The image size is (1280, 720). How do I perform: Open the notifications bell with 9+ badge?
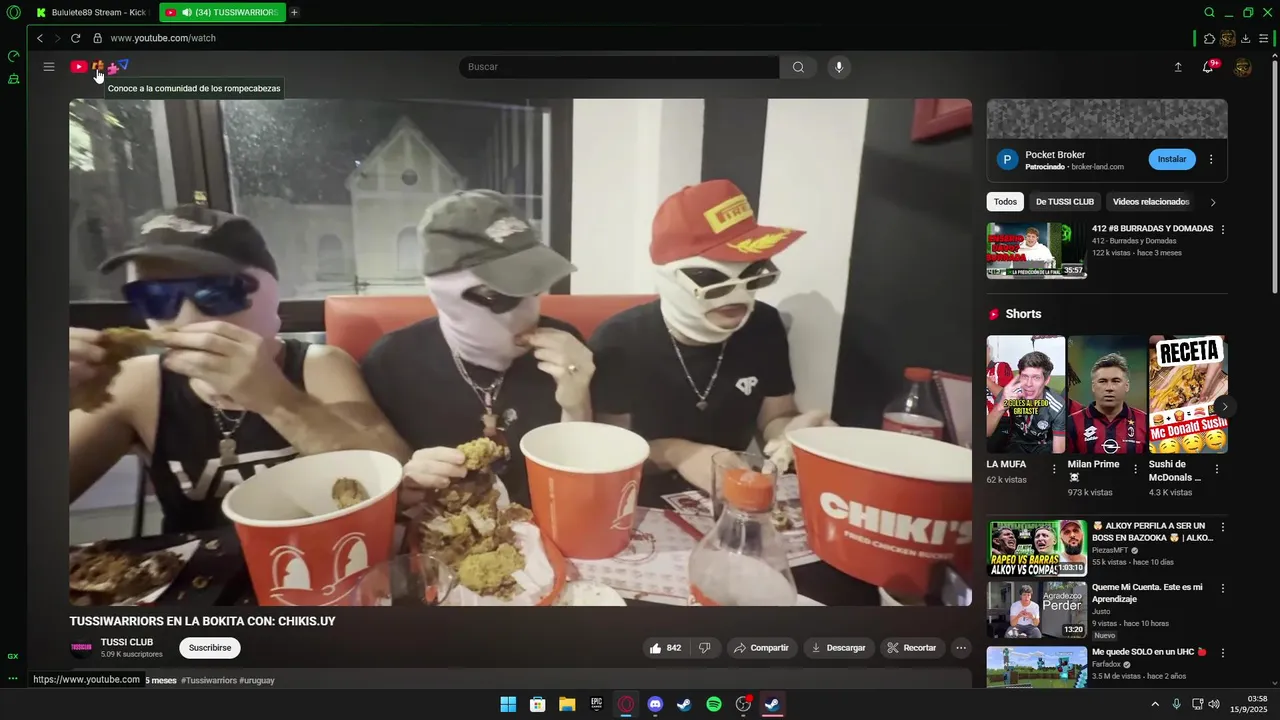coord(1208,67)
